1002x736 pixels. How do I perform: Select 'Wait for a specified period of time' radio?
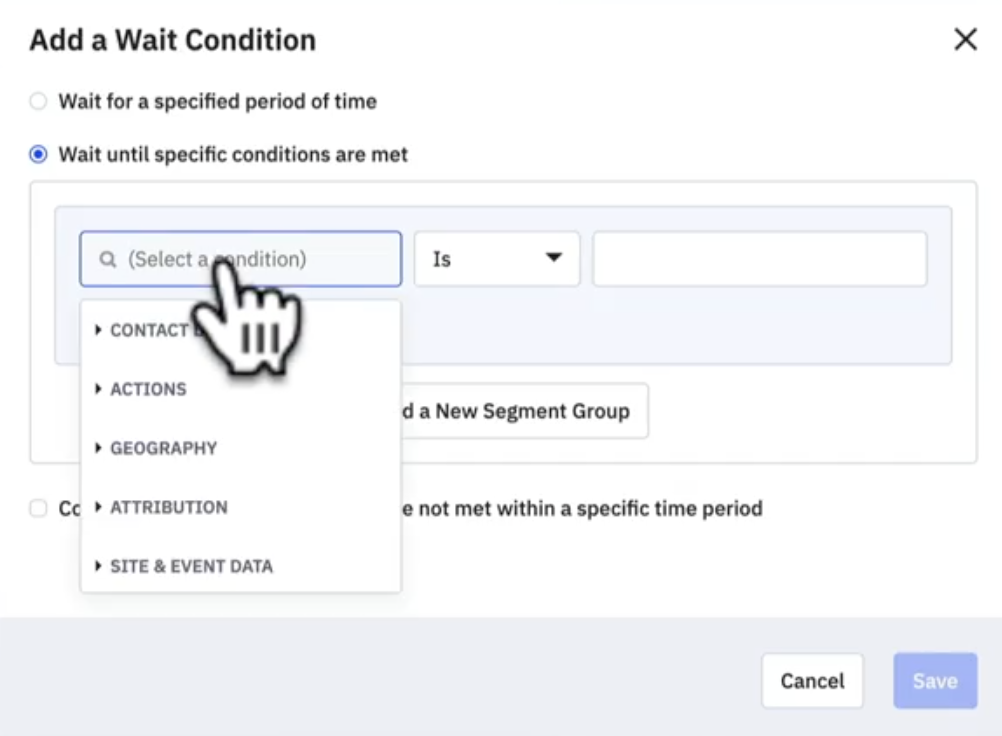coord(38,101)
